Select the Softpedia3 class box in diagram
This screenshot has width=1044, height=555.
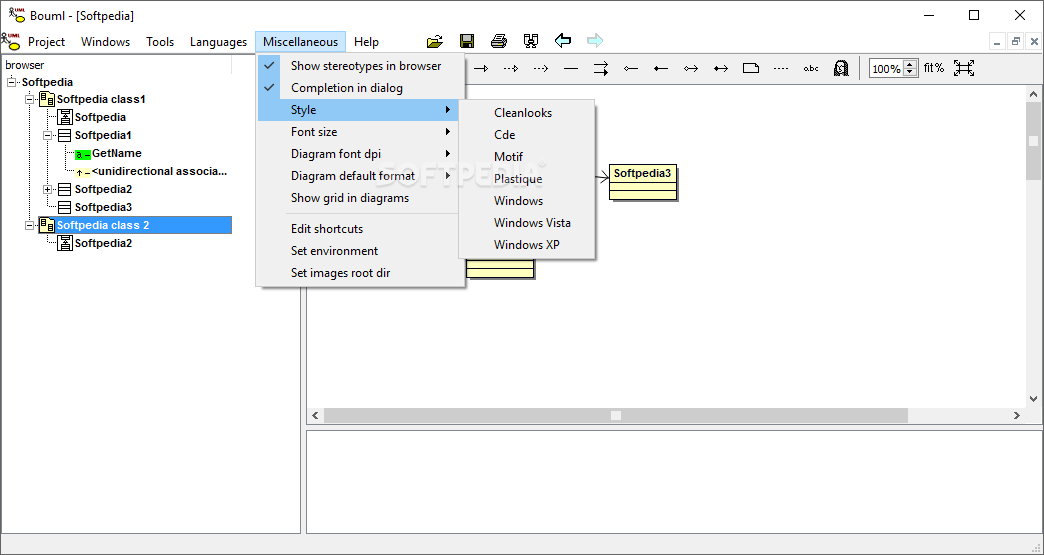[x=643, y=182]
